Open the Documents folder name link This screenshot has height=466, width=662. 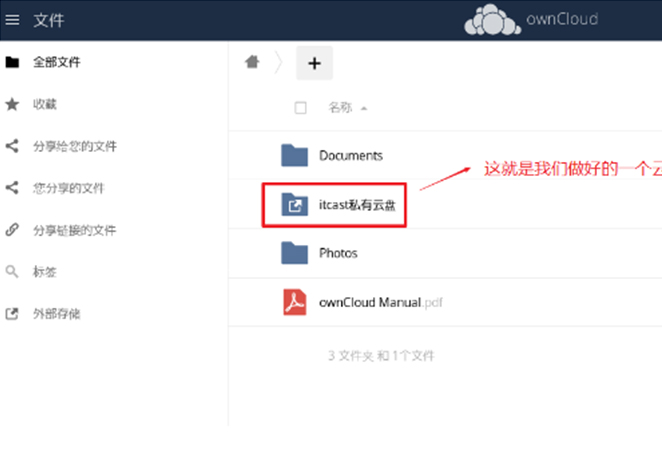point(351,156)
